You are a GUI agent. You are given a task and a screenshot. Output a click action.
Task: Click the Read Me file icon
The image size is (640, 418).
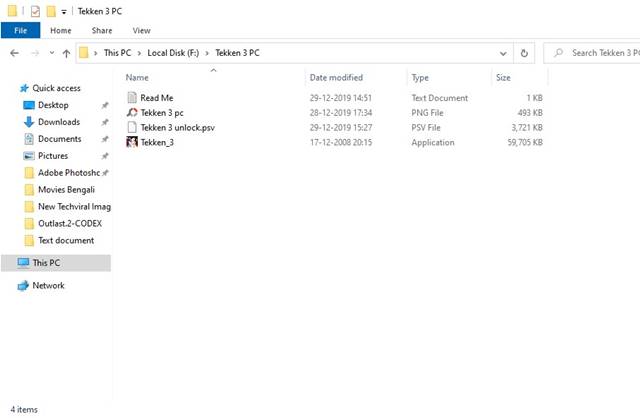(132, 98)
